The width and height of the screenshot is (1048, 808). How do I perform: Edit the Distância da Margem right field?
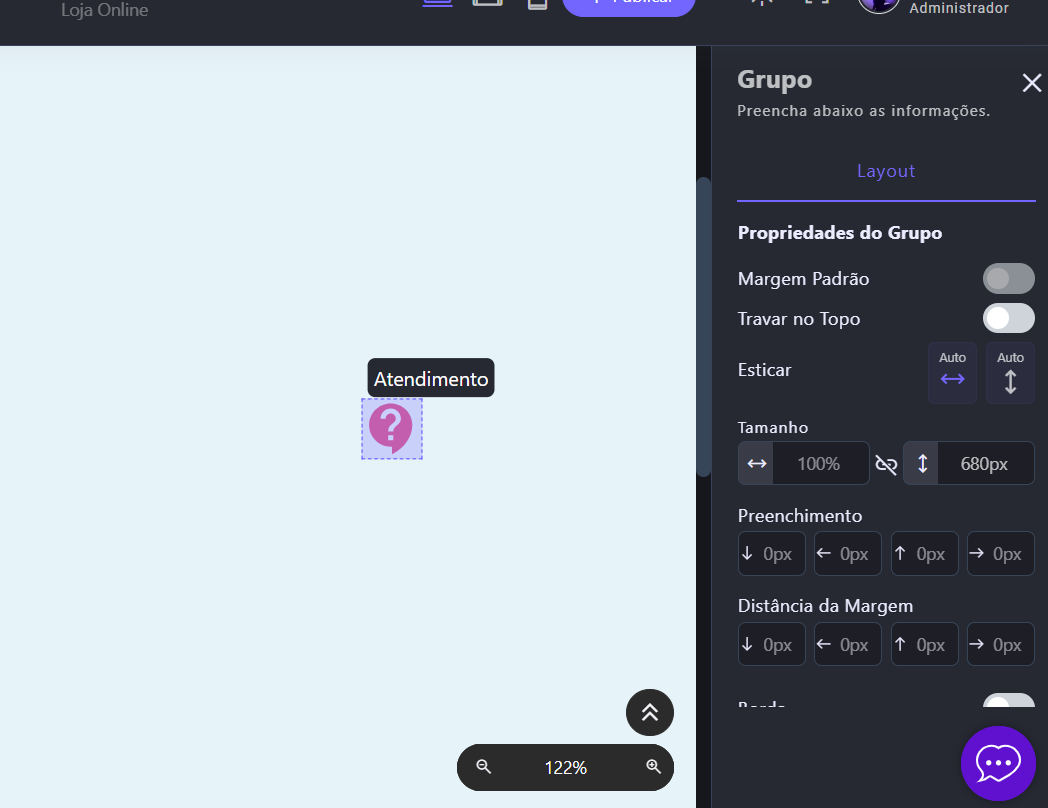1001,645
